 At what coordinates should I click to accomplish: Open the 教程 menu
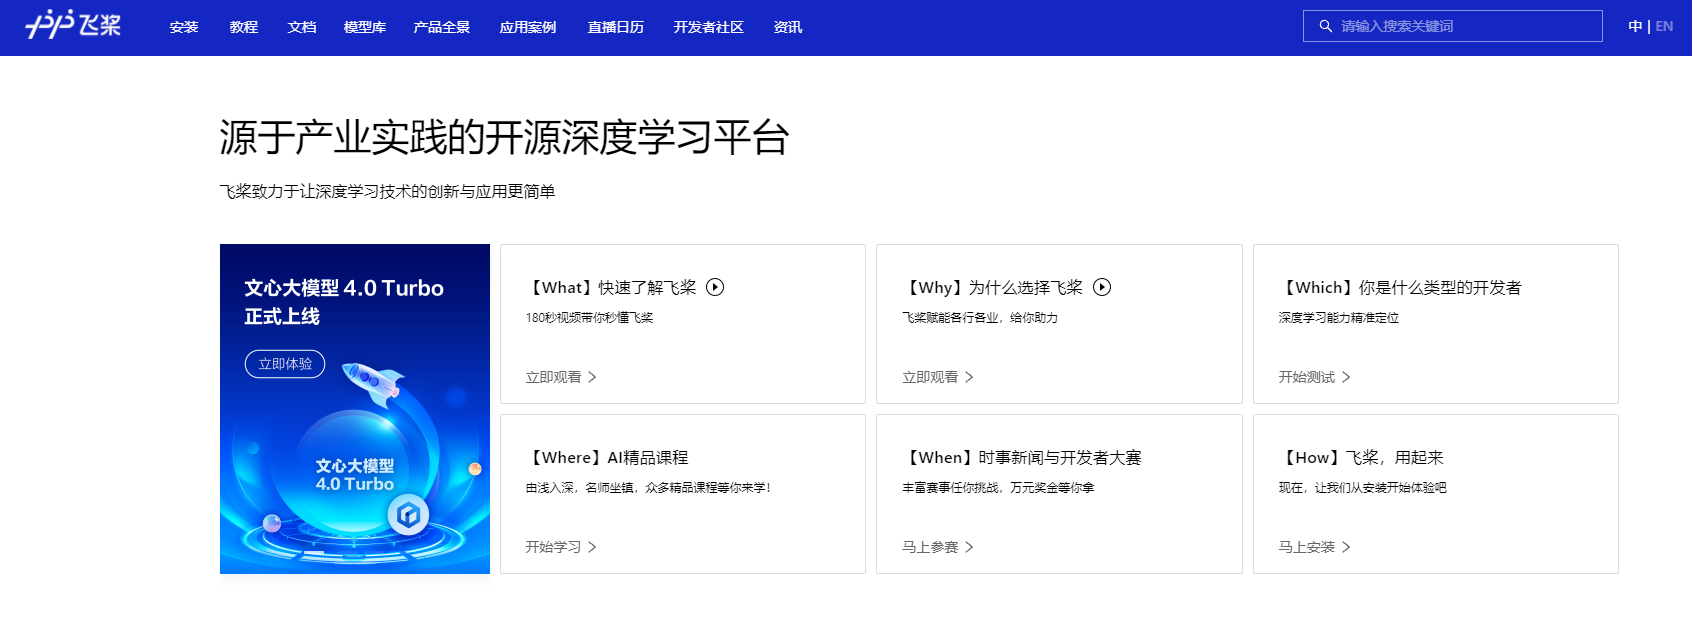[244, 27]
